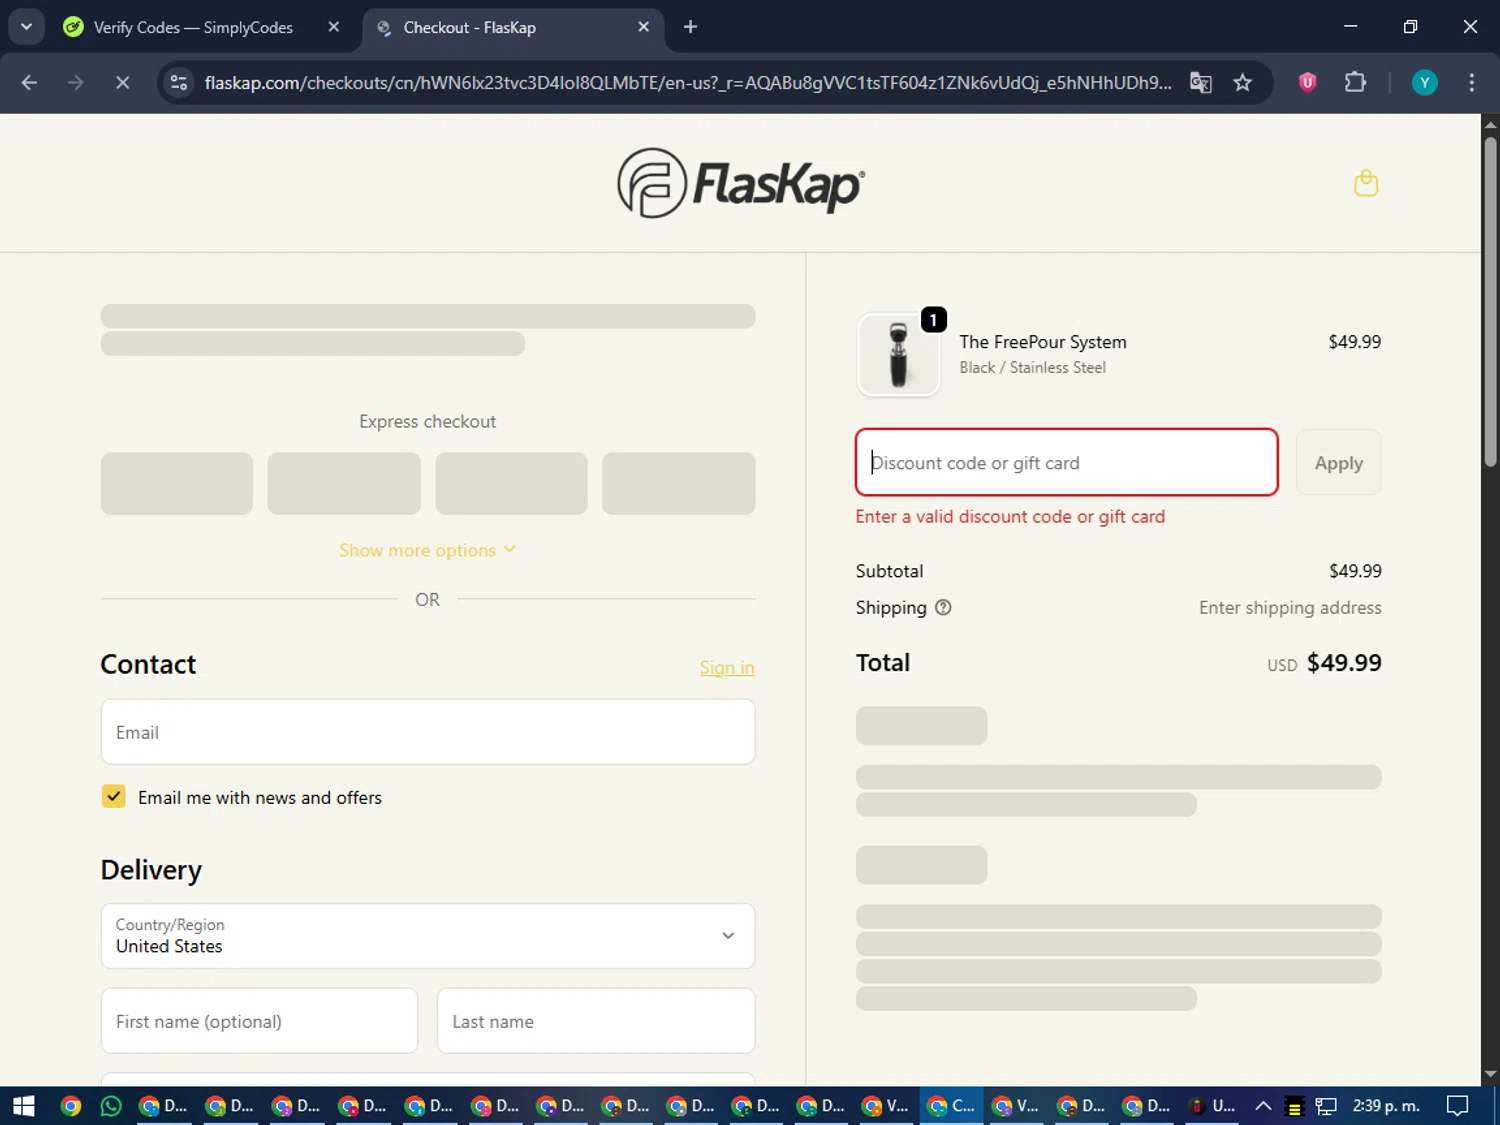Screen dimensions: 1500x1125
Task: Click The FreePour System product thumbnail
Action: coord(899,355)
